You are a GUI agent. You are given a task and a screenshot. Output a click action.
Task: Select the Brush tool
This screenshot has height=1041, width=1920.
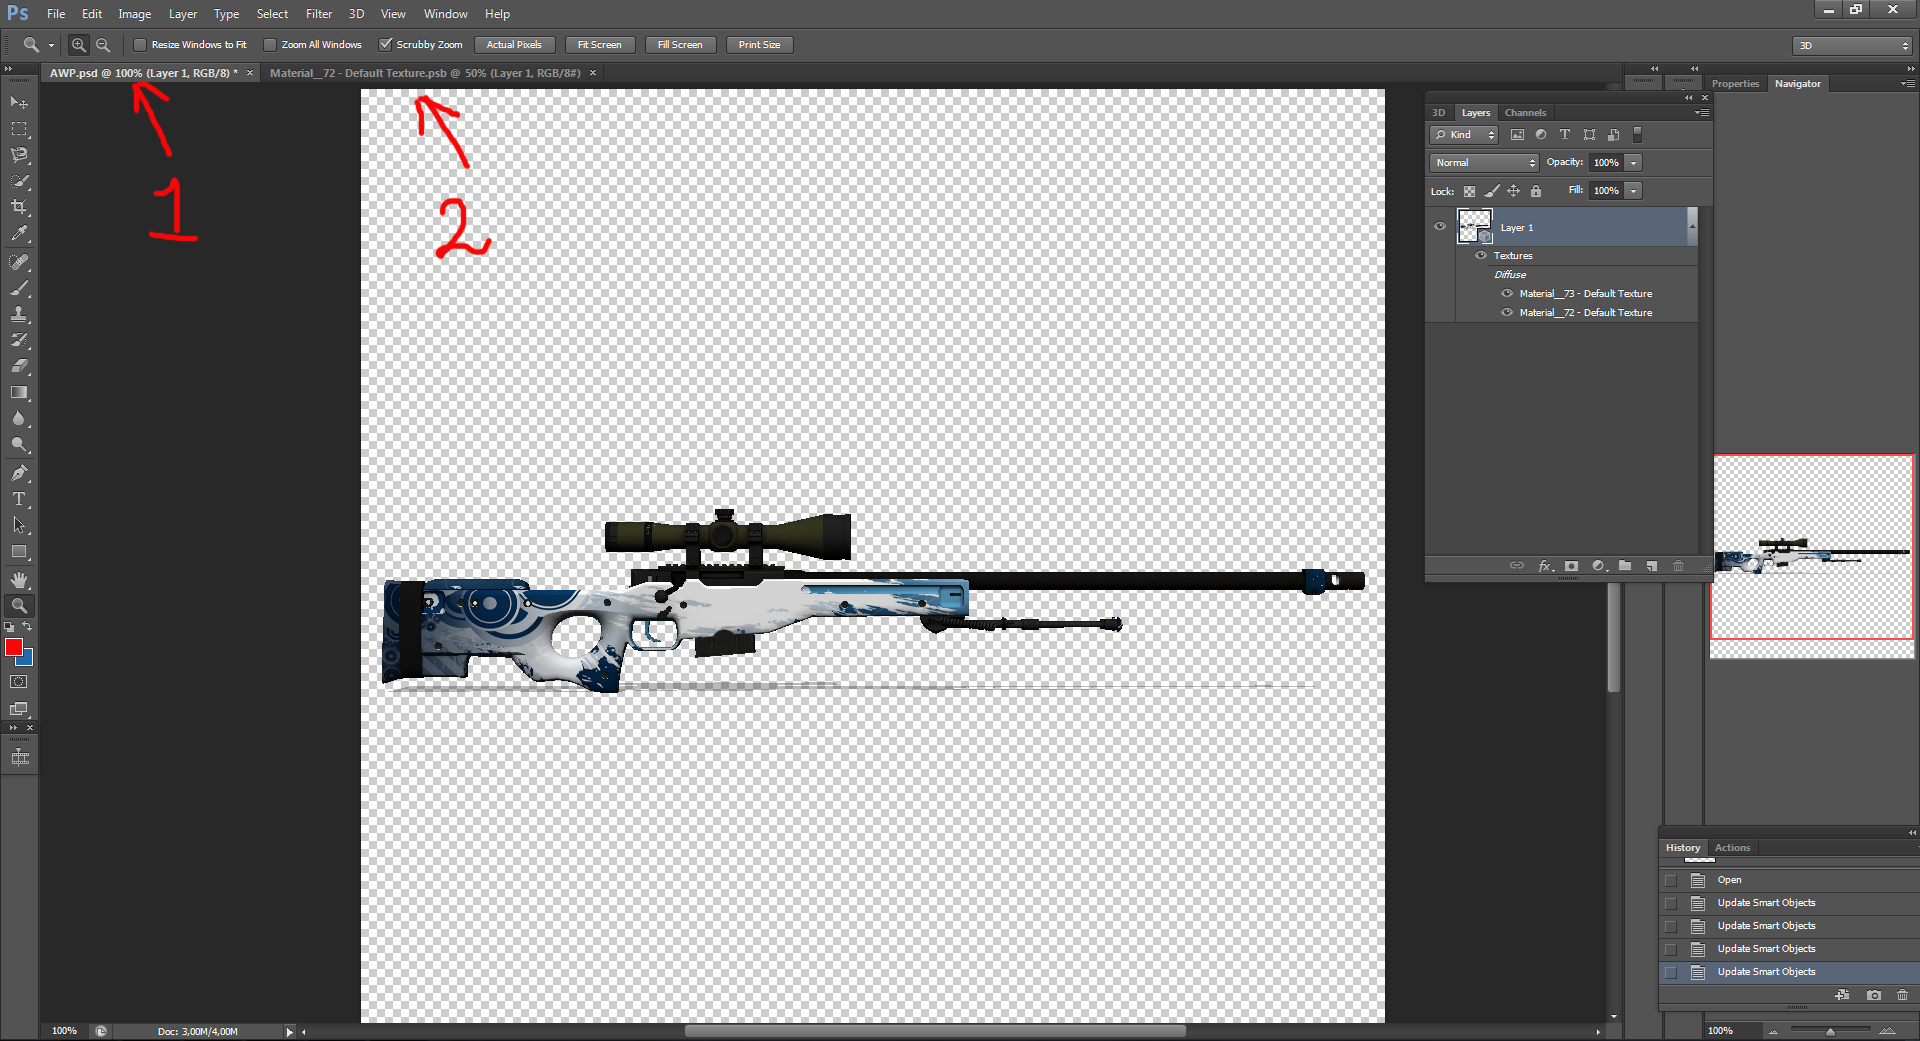[x=19, y=288]
